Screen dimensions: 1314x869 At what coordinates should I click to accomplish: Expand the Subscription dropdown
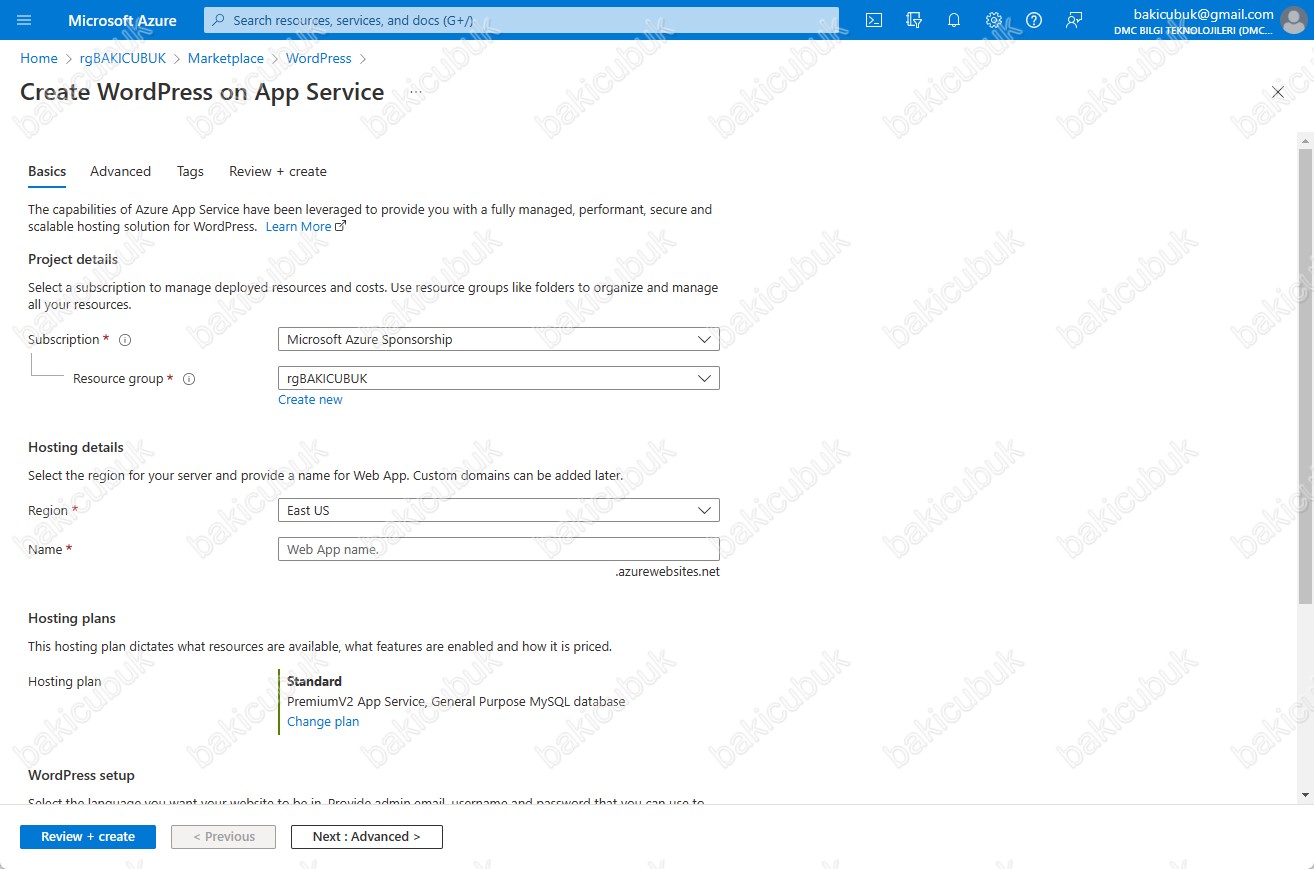pos(498,340)
